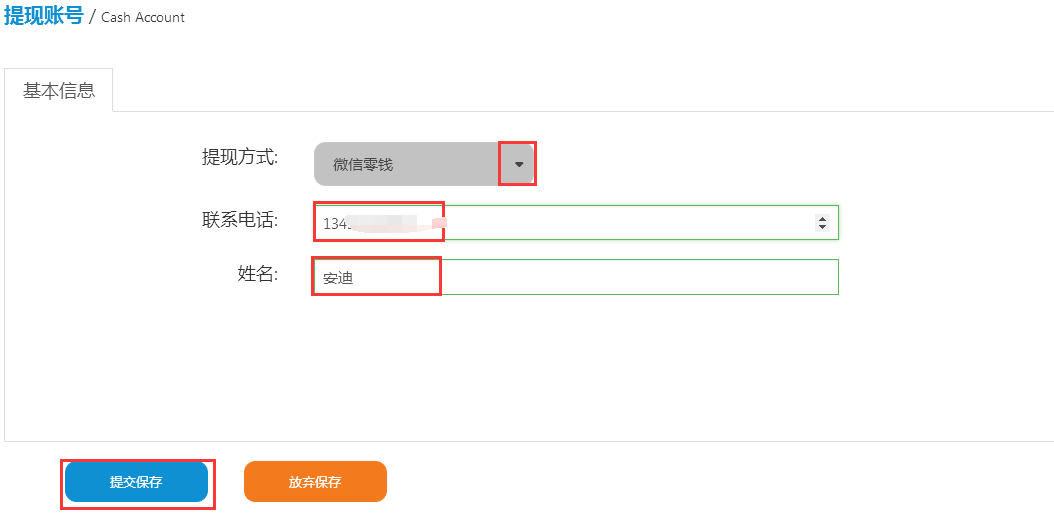
Task: Click the 微信零钱 combo box
Action: pos(423,164)
